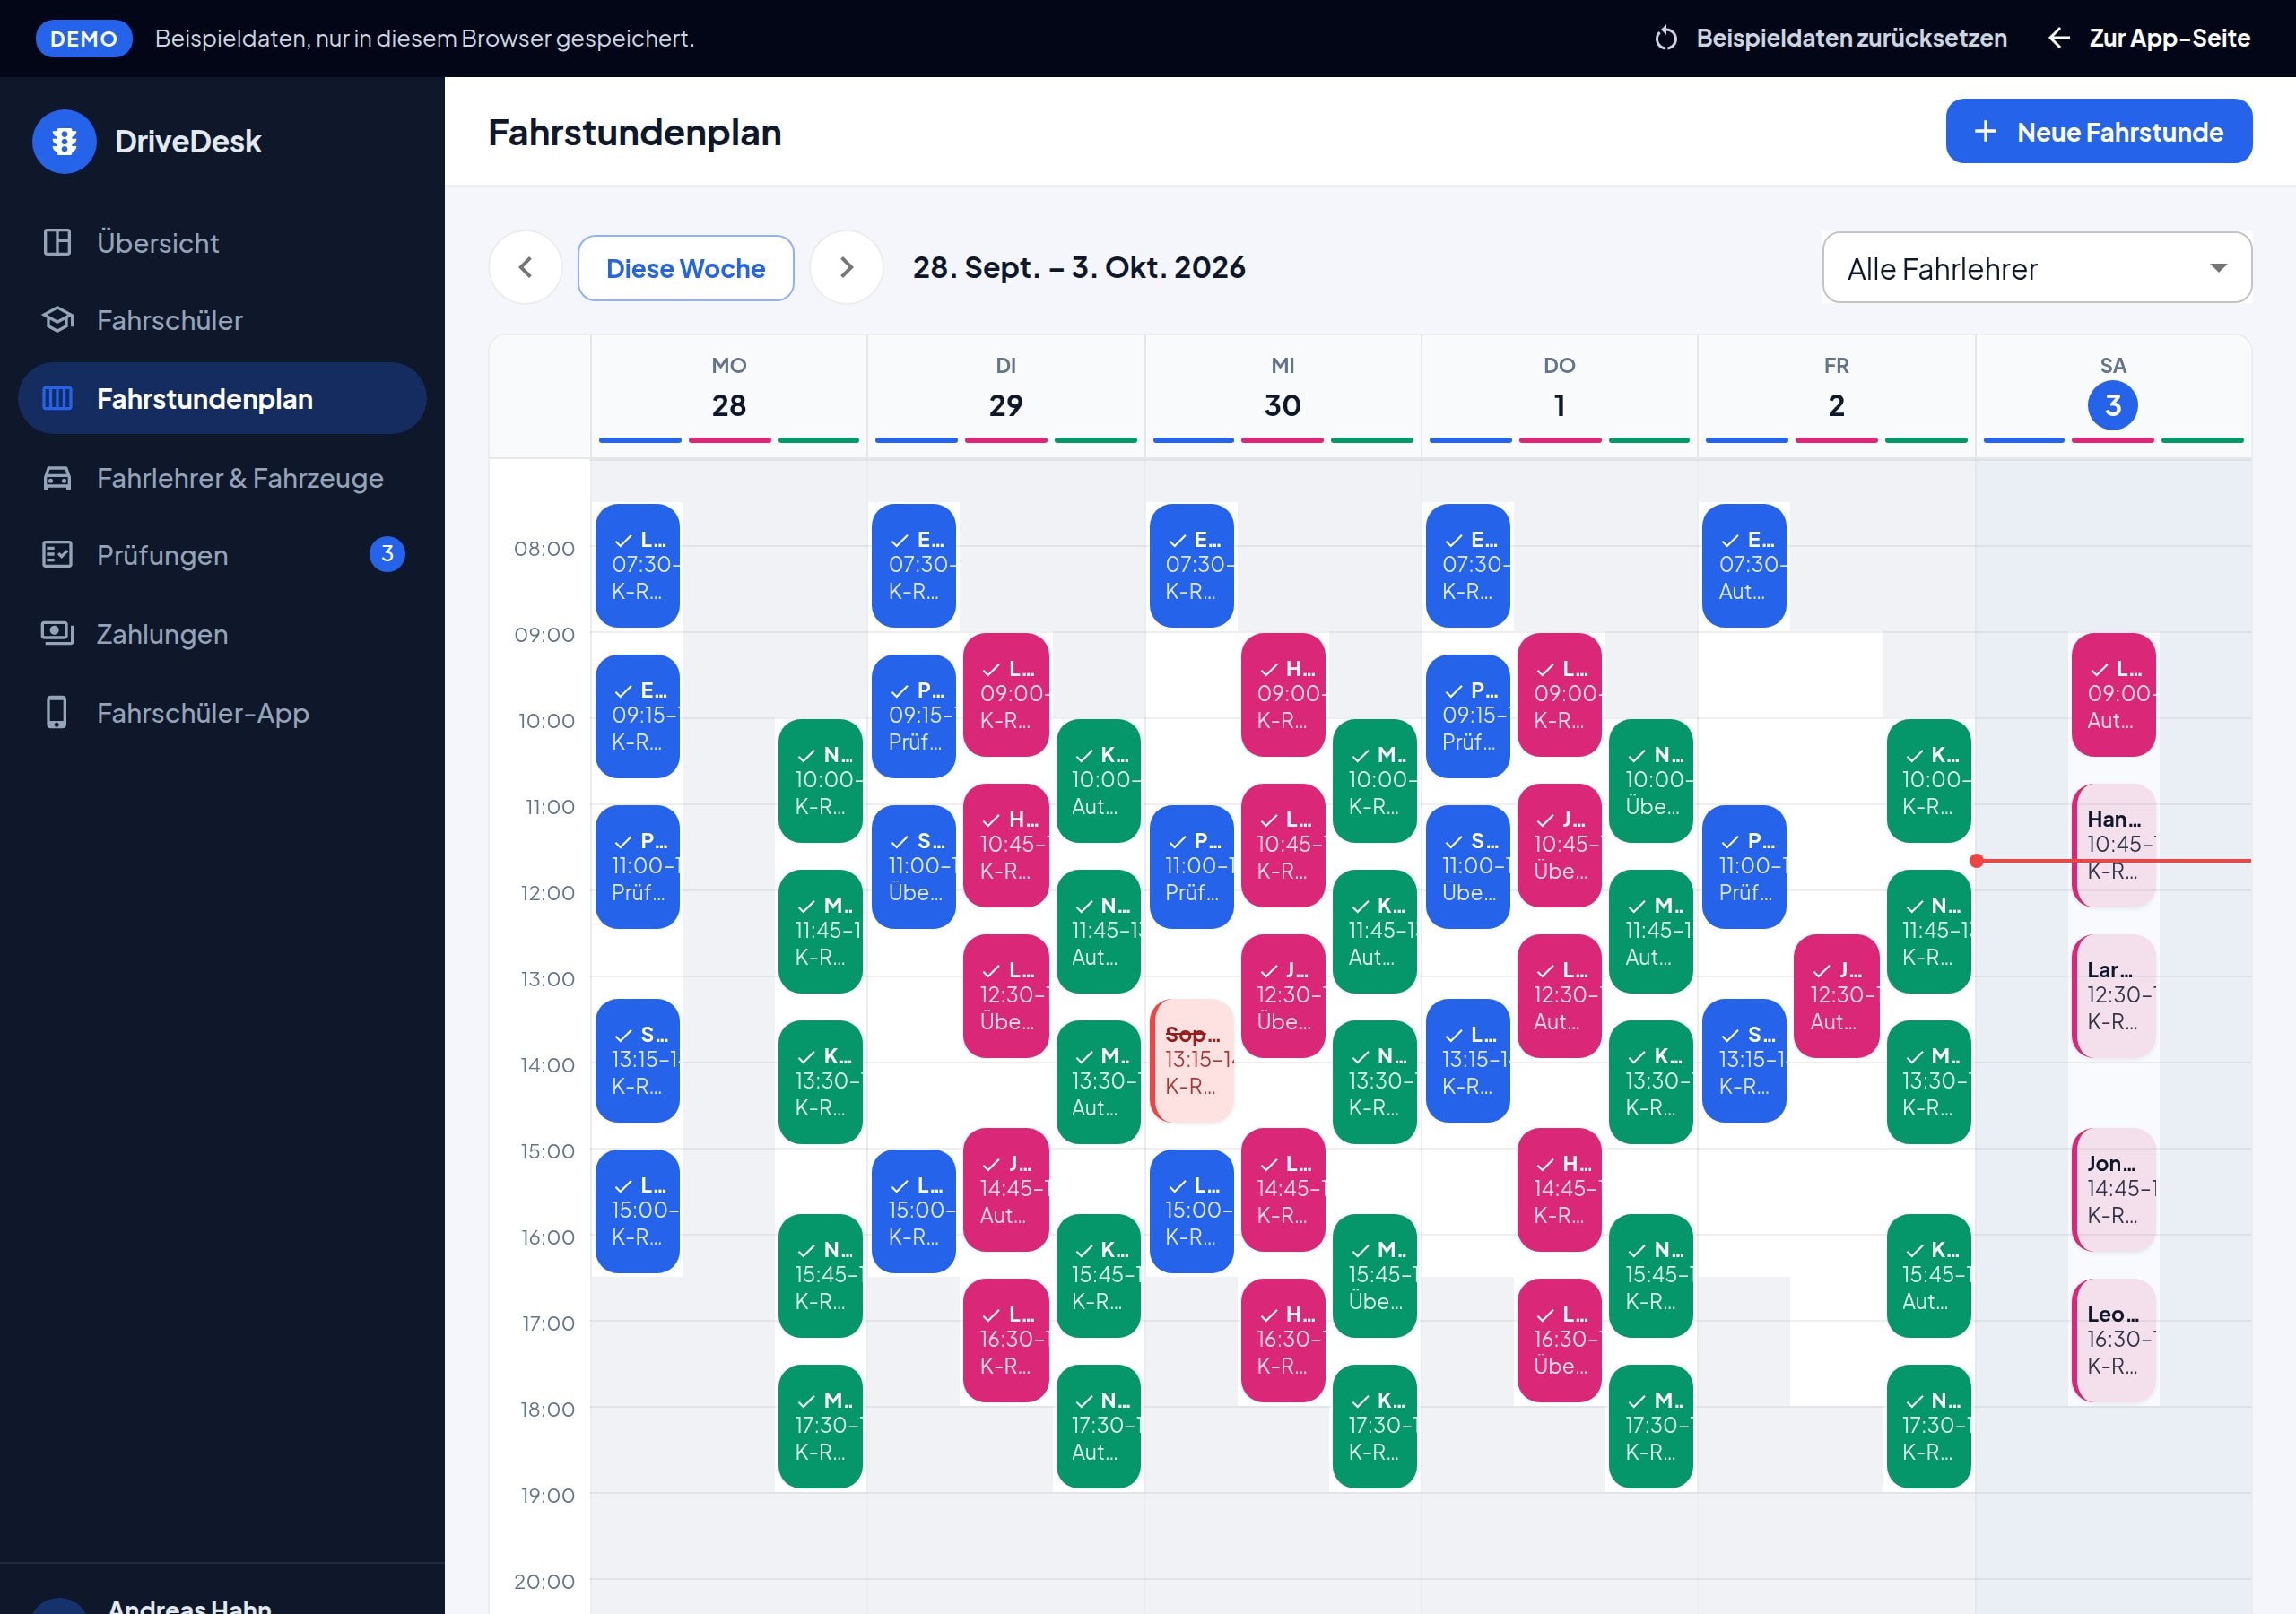Go to next week with right chevron
Screen dimensions: 2296x1614
click(846, 267)
